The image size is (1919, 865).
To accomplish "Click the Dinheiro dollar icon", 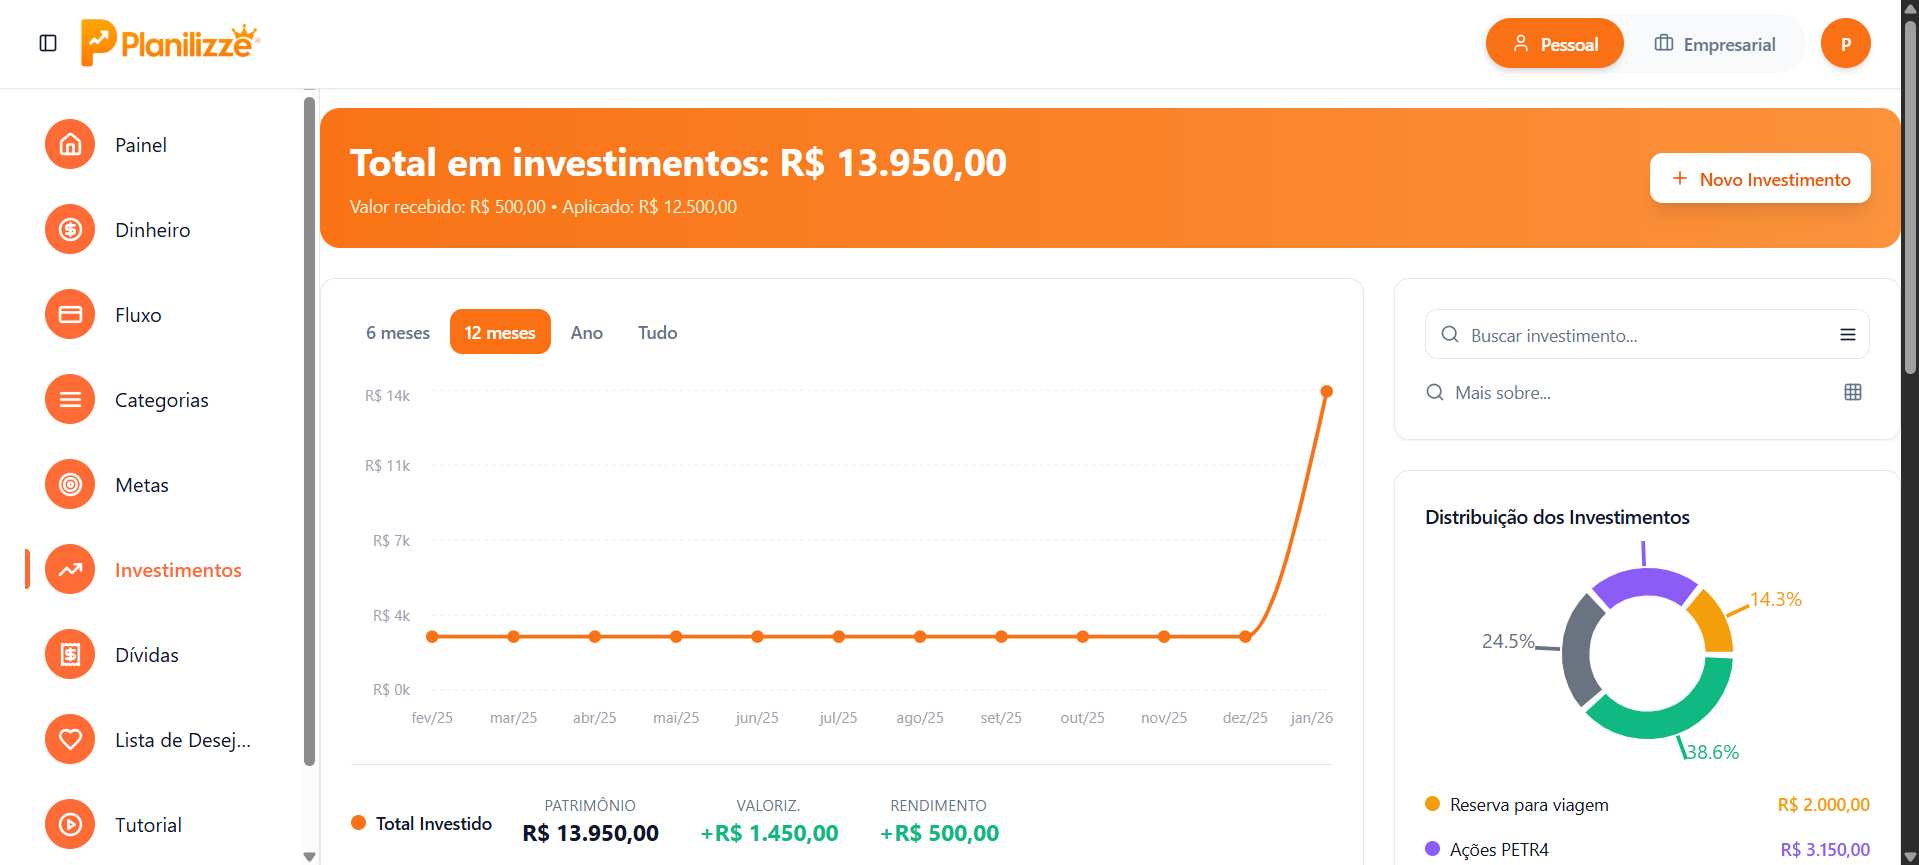I will tap(70, 230).
